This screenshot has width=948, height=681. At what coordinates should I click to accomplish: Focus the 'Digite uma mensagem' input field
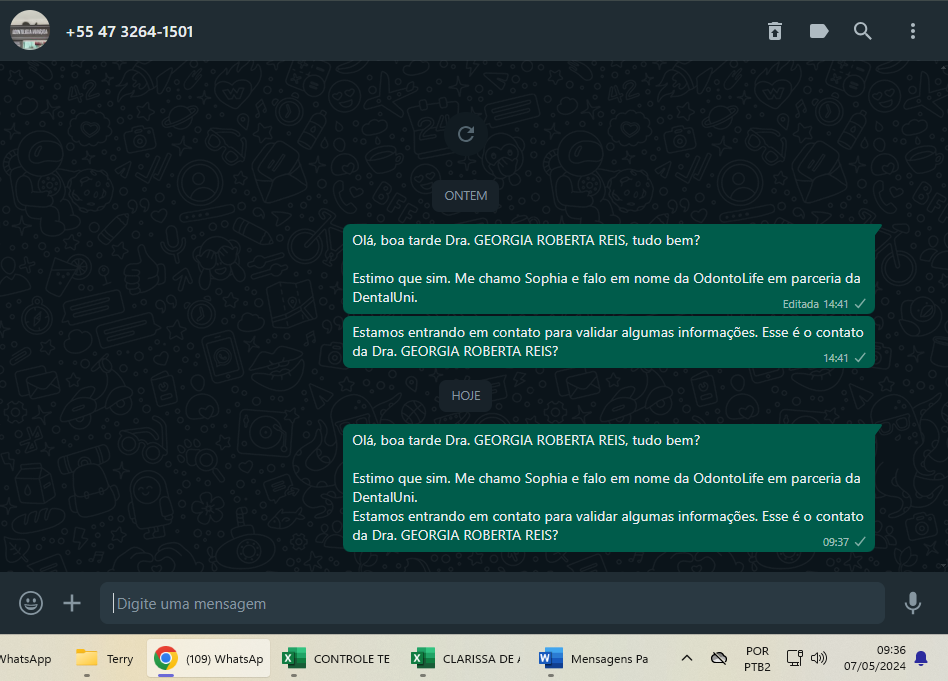[x=492, y=603]
